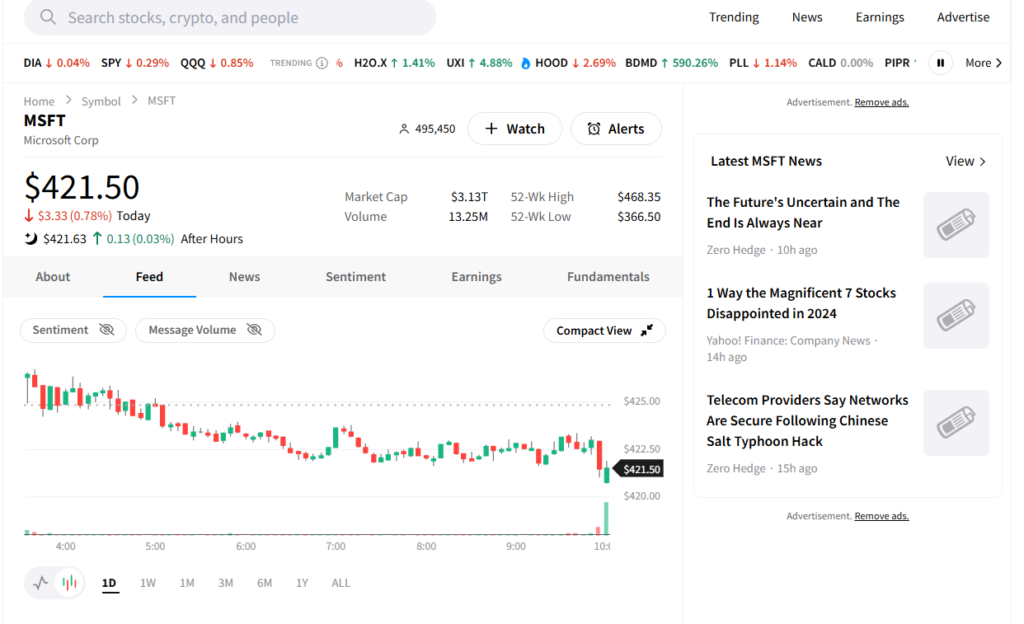Select the 1W chart range
This screenshot has height=624, width=1024.
[x=148, y=583]
